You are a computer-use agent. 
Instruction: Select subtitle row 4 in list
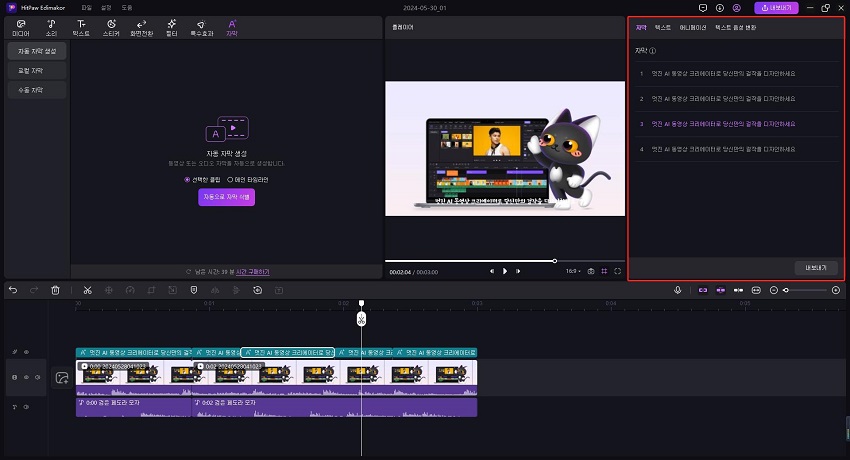point(737,149)
